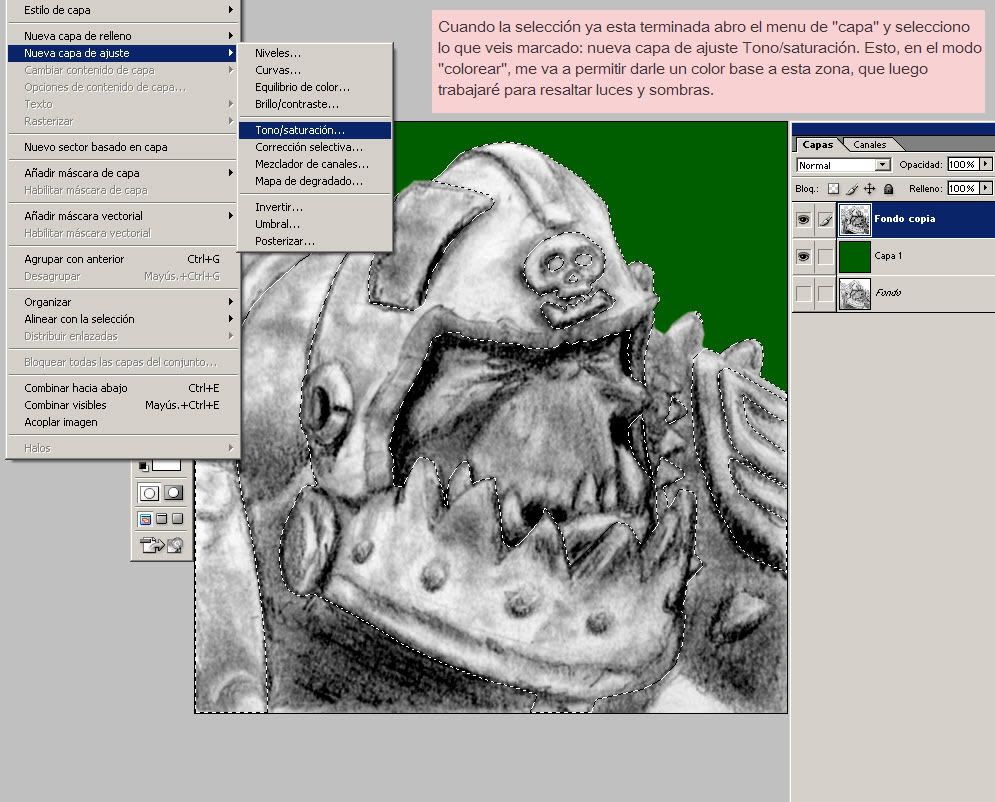
Task: Toggle lock image pixels brush icon
Action: (x=852, y=188)
